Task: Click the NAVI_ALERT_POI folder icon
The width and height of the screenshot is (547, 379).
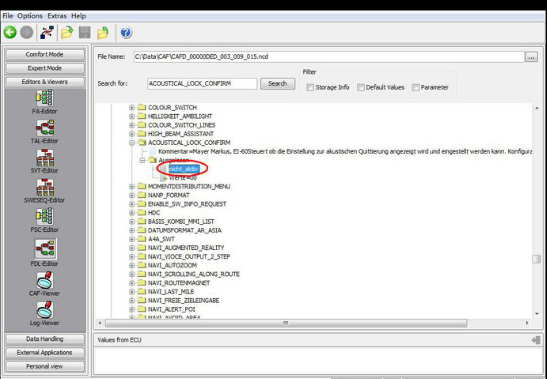Action: pyautogui.click(x=142, y=309)
